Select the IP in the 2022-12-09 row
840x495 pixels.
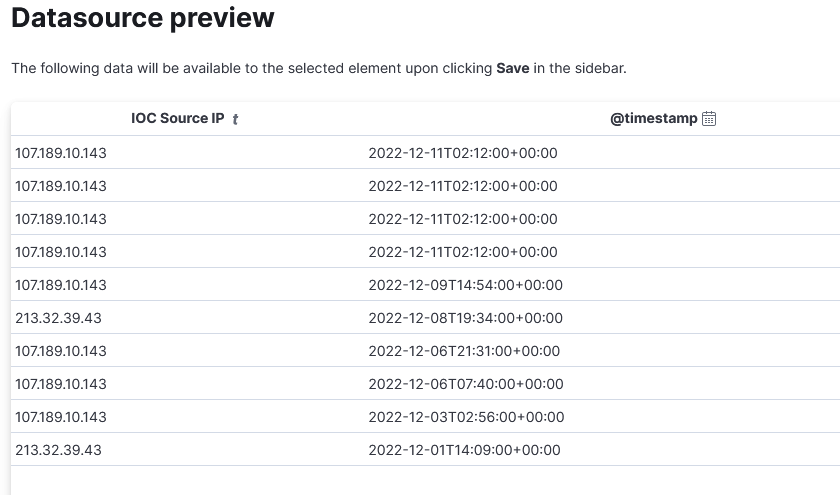coord(61,284)
